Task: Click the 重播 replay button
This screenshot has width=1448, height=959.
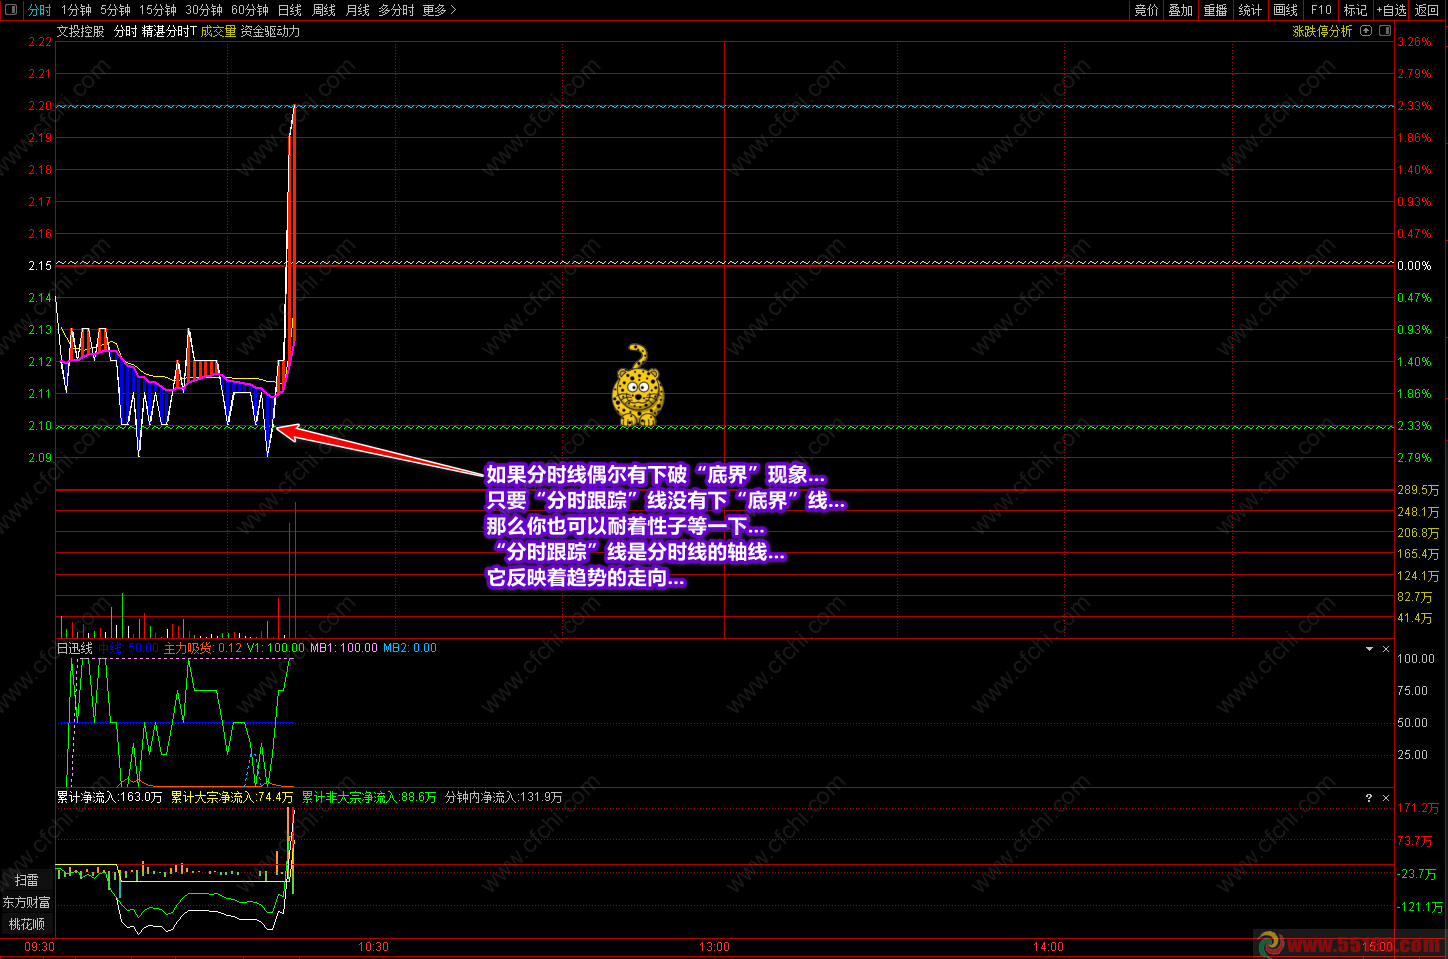Action: pyautogui.click(x=1216, y=10)
